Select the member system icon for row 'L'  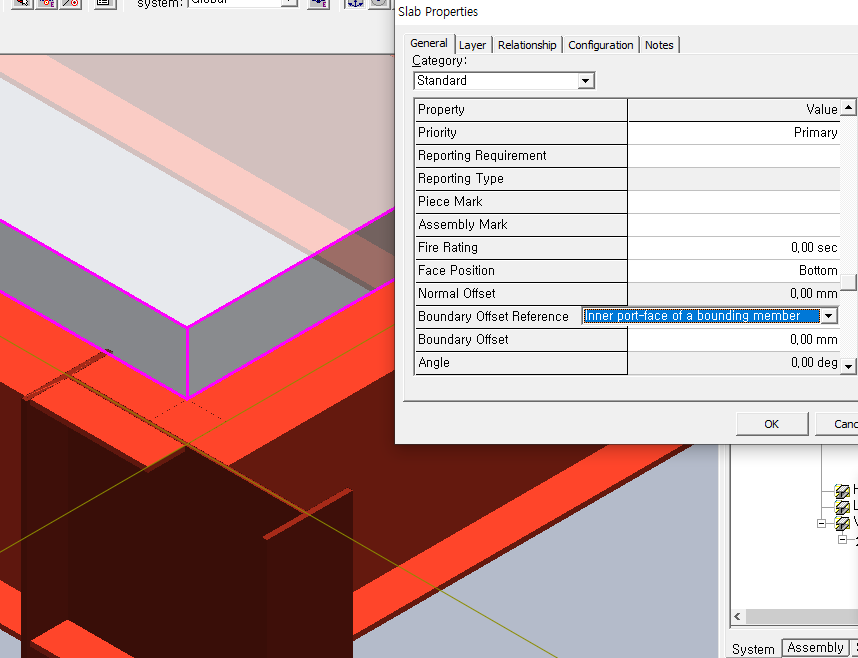pyautogui.click(x=842, y=507)
